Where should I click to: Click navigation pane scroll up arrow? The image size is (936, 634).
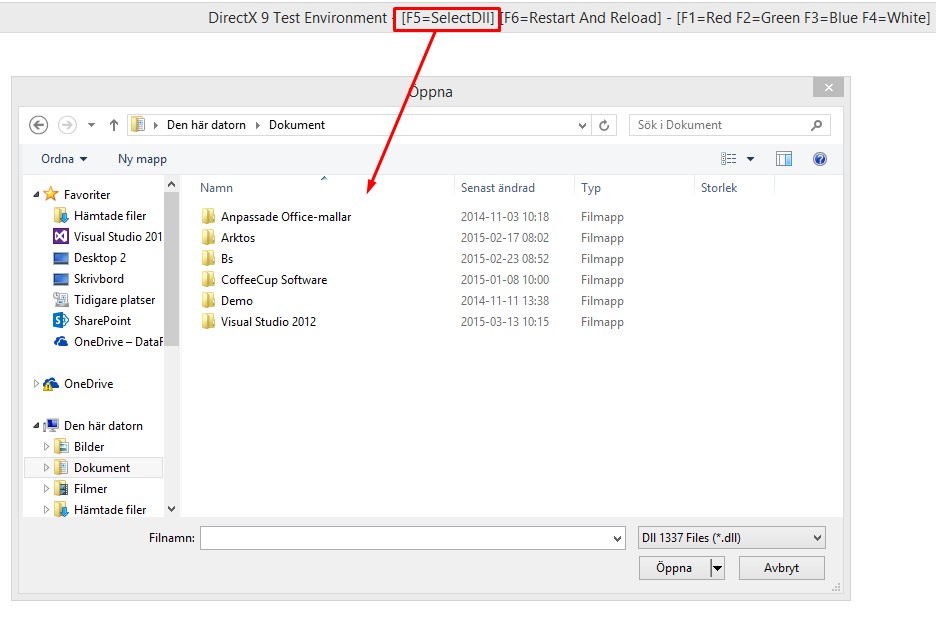(171, 184)
